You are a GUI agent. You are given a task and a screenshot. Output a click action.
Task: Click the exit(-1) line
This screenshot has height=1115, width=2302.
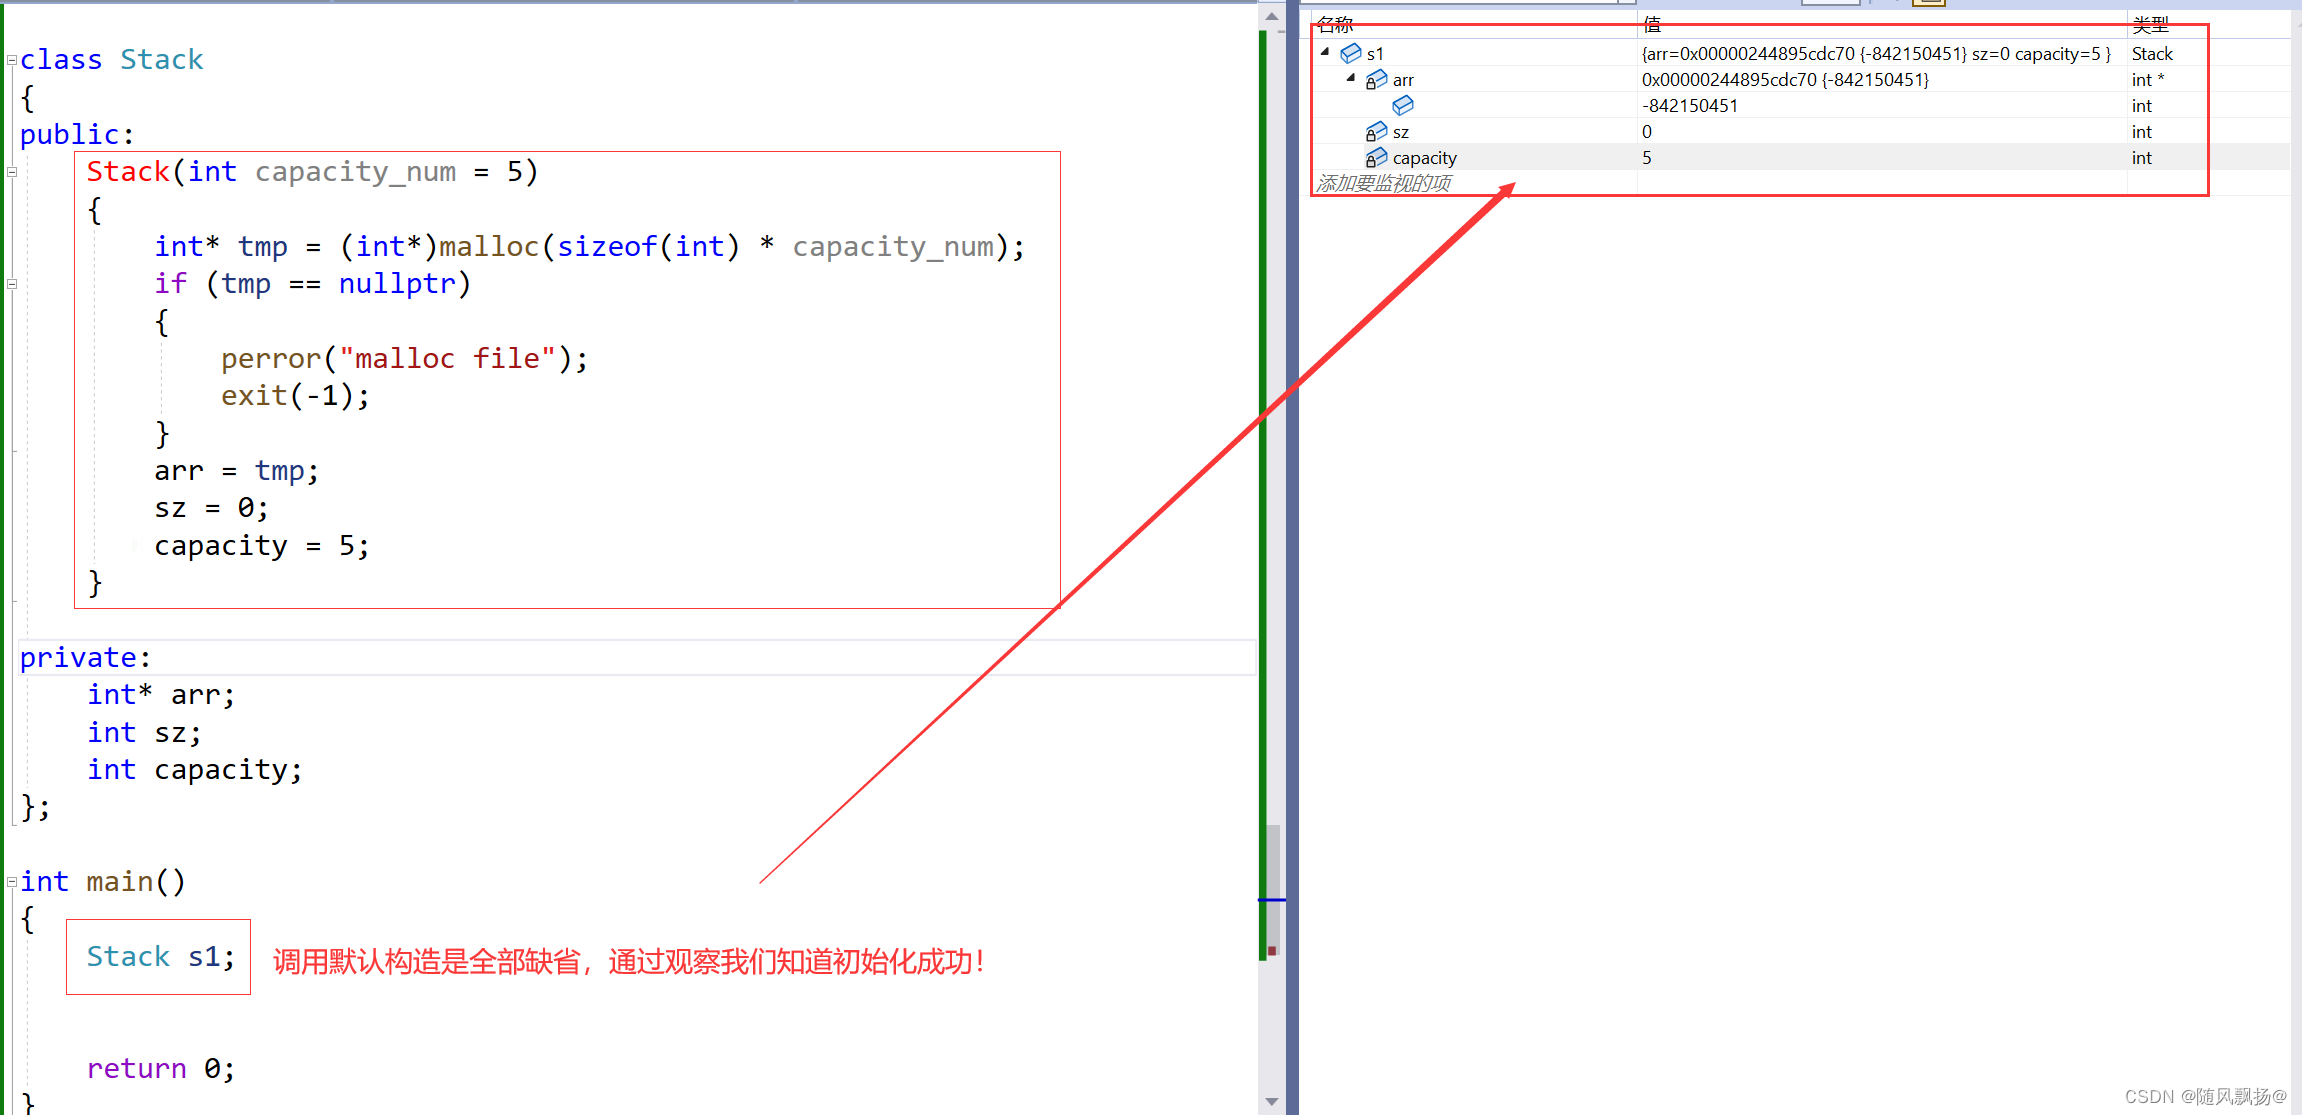pyautogui.click(x=295, y=396)
